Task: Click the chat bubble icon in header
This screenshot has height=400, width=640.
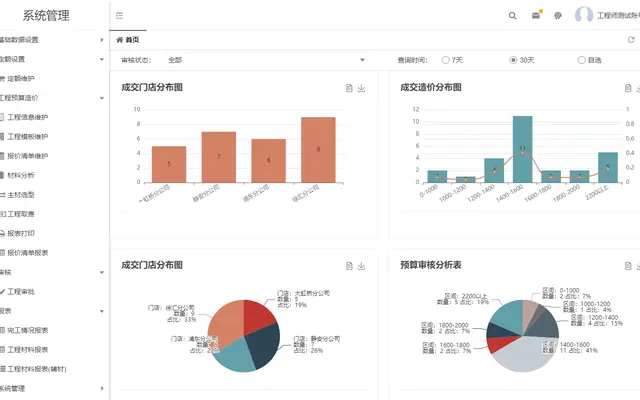Action: [558, 16]
